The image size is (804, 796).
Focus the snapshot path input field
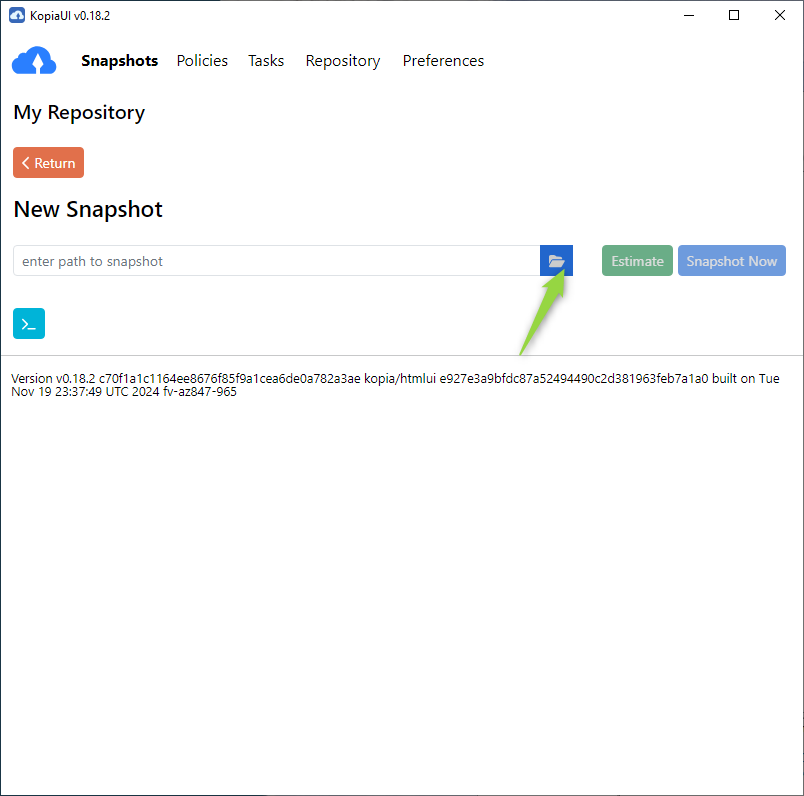(276, 261)
